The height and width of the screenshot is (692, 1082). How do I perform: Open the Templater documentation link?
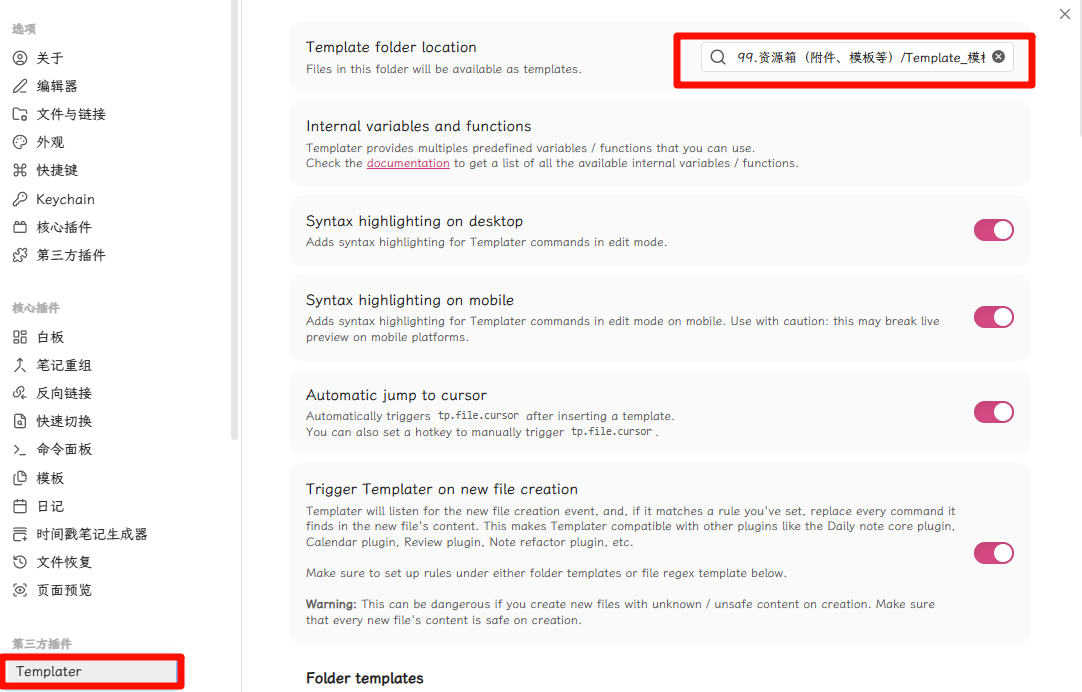(x=408, y=163)
